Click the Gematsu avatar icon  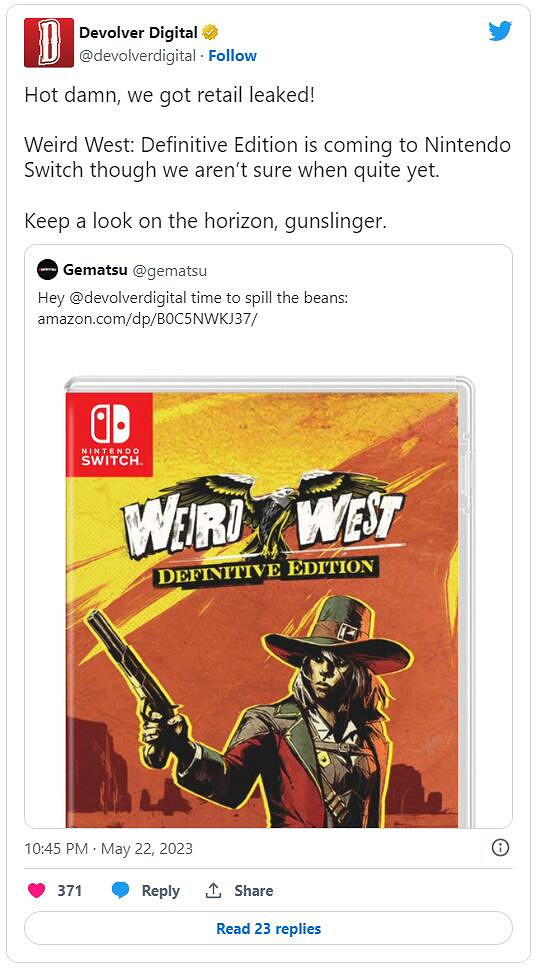[x=48, y=269]
